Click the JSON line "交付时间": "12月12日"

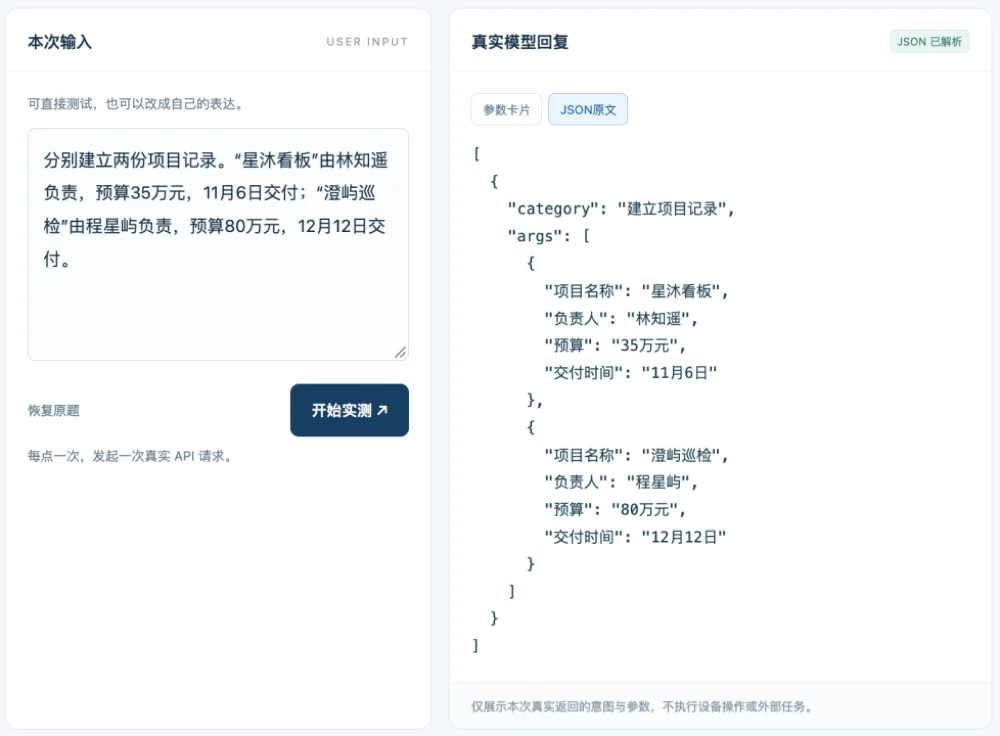click(635, 537)
